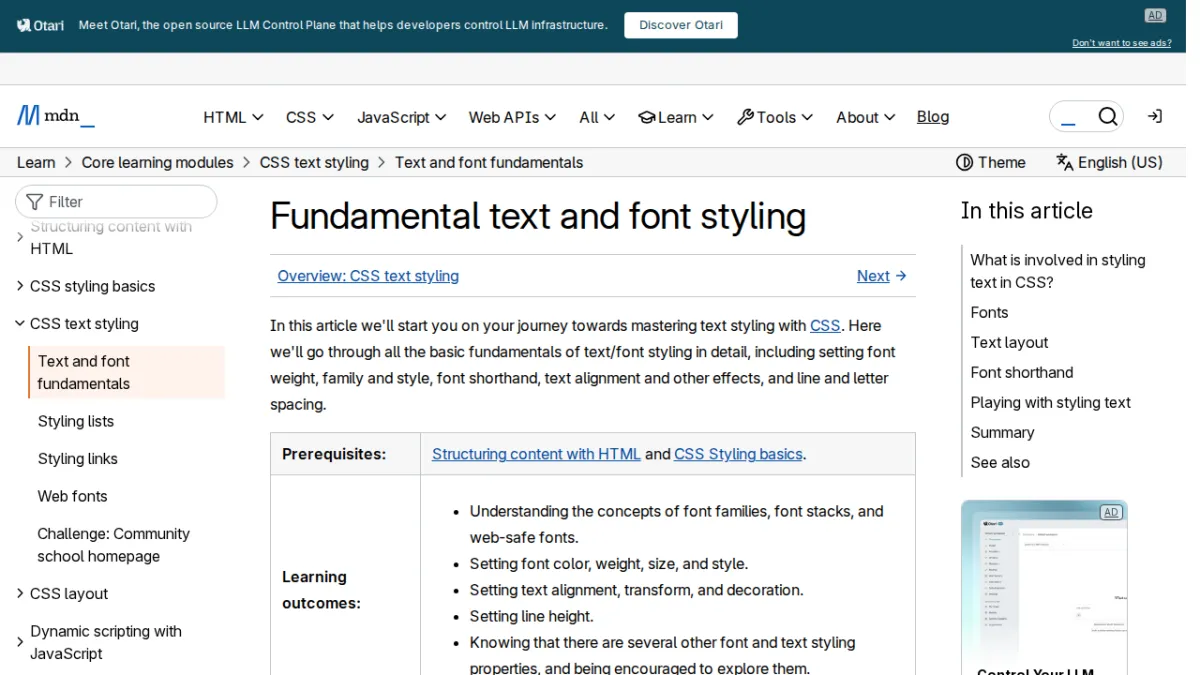Click the login arrow icon

[1155, 117]
